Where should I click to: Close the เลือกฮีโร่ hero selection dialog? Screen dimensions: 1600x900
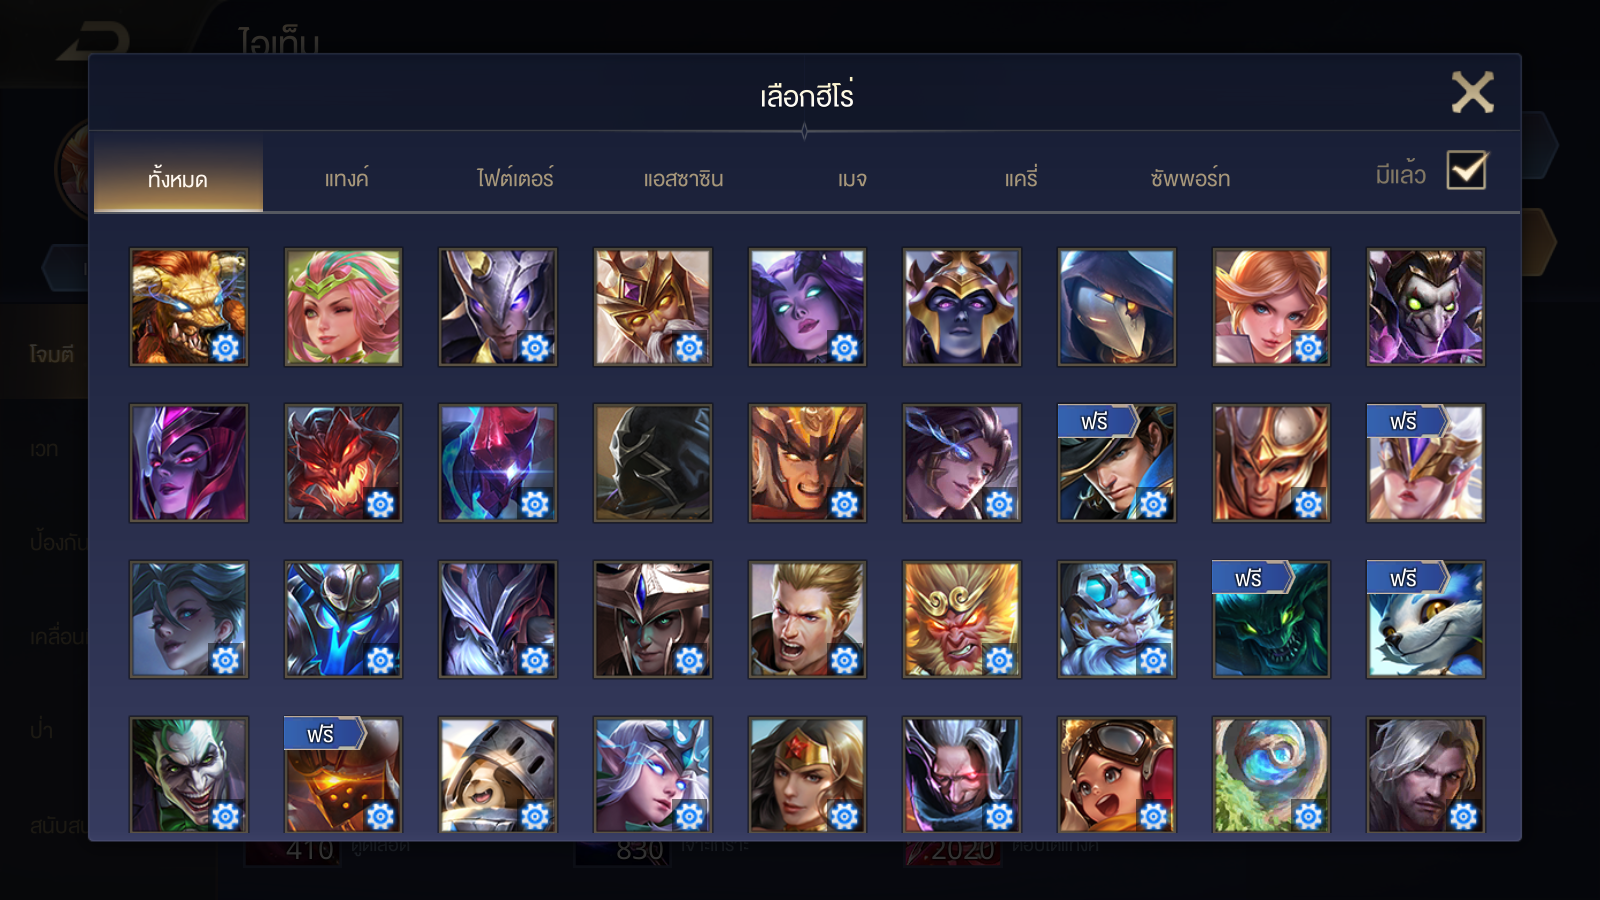tap(1472, 92)
